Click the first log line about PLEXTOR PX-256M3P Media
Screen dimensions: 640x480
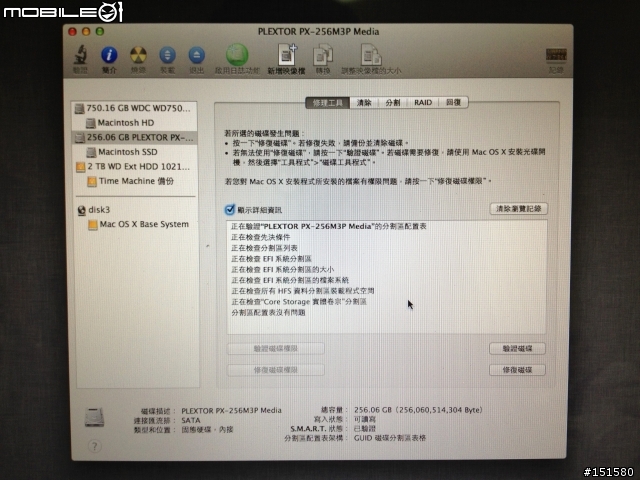point(329,226)
